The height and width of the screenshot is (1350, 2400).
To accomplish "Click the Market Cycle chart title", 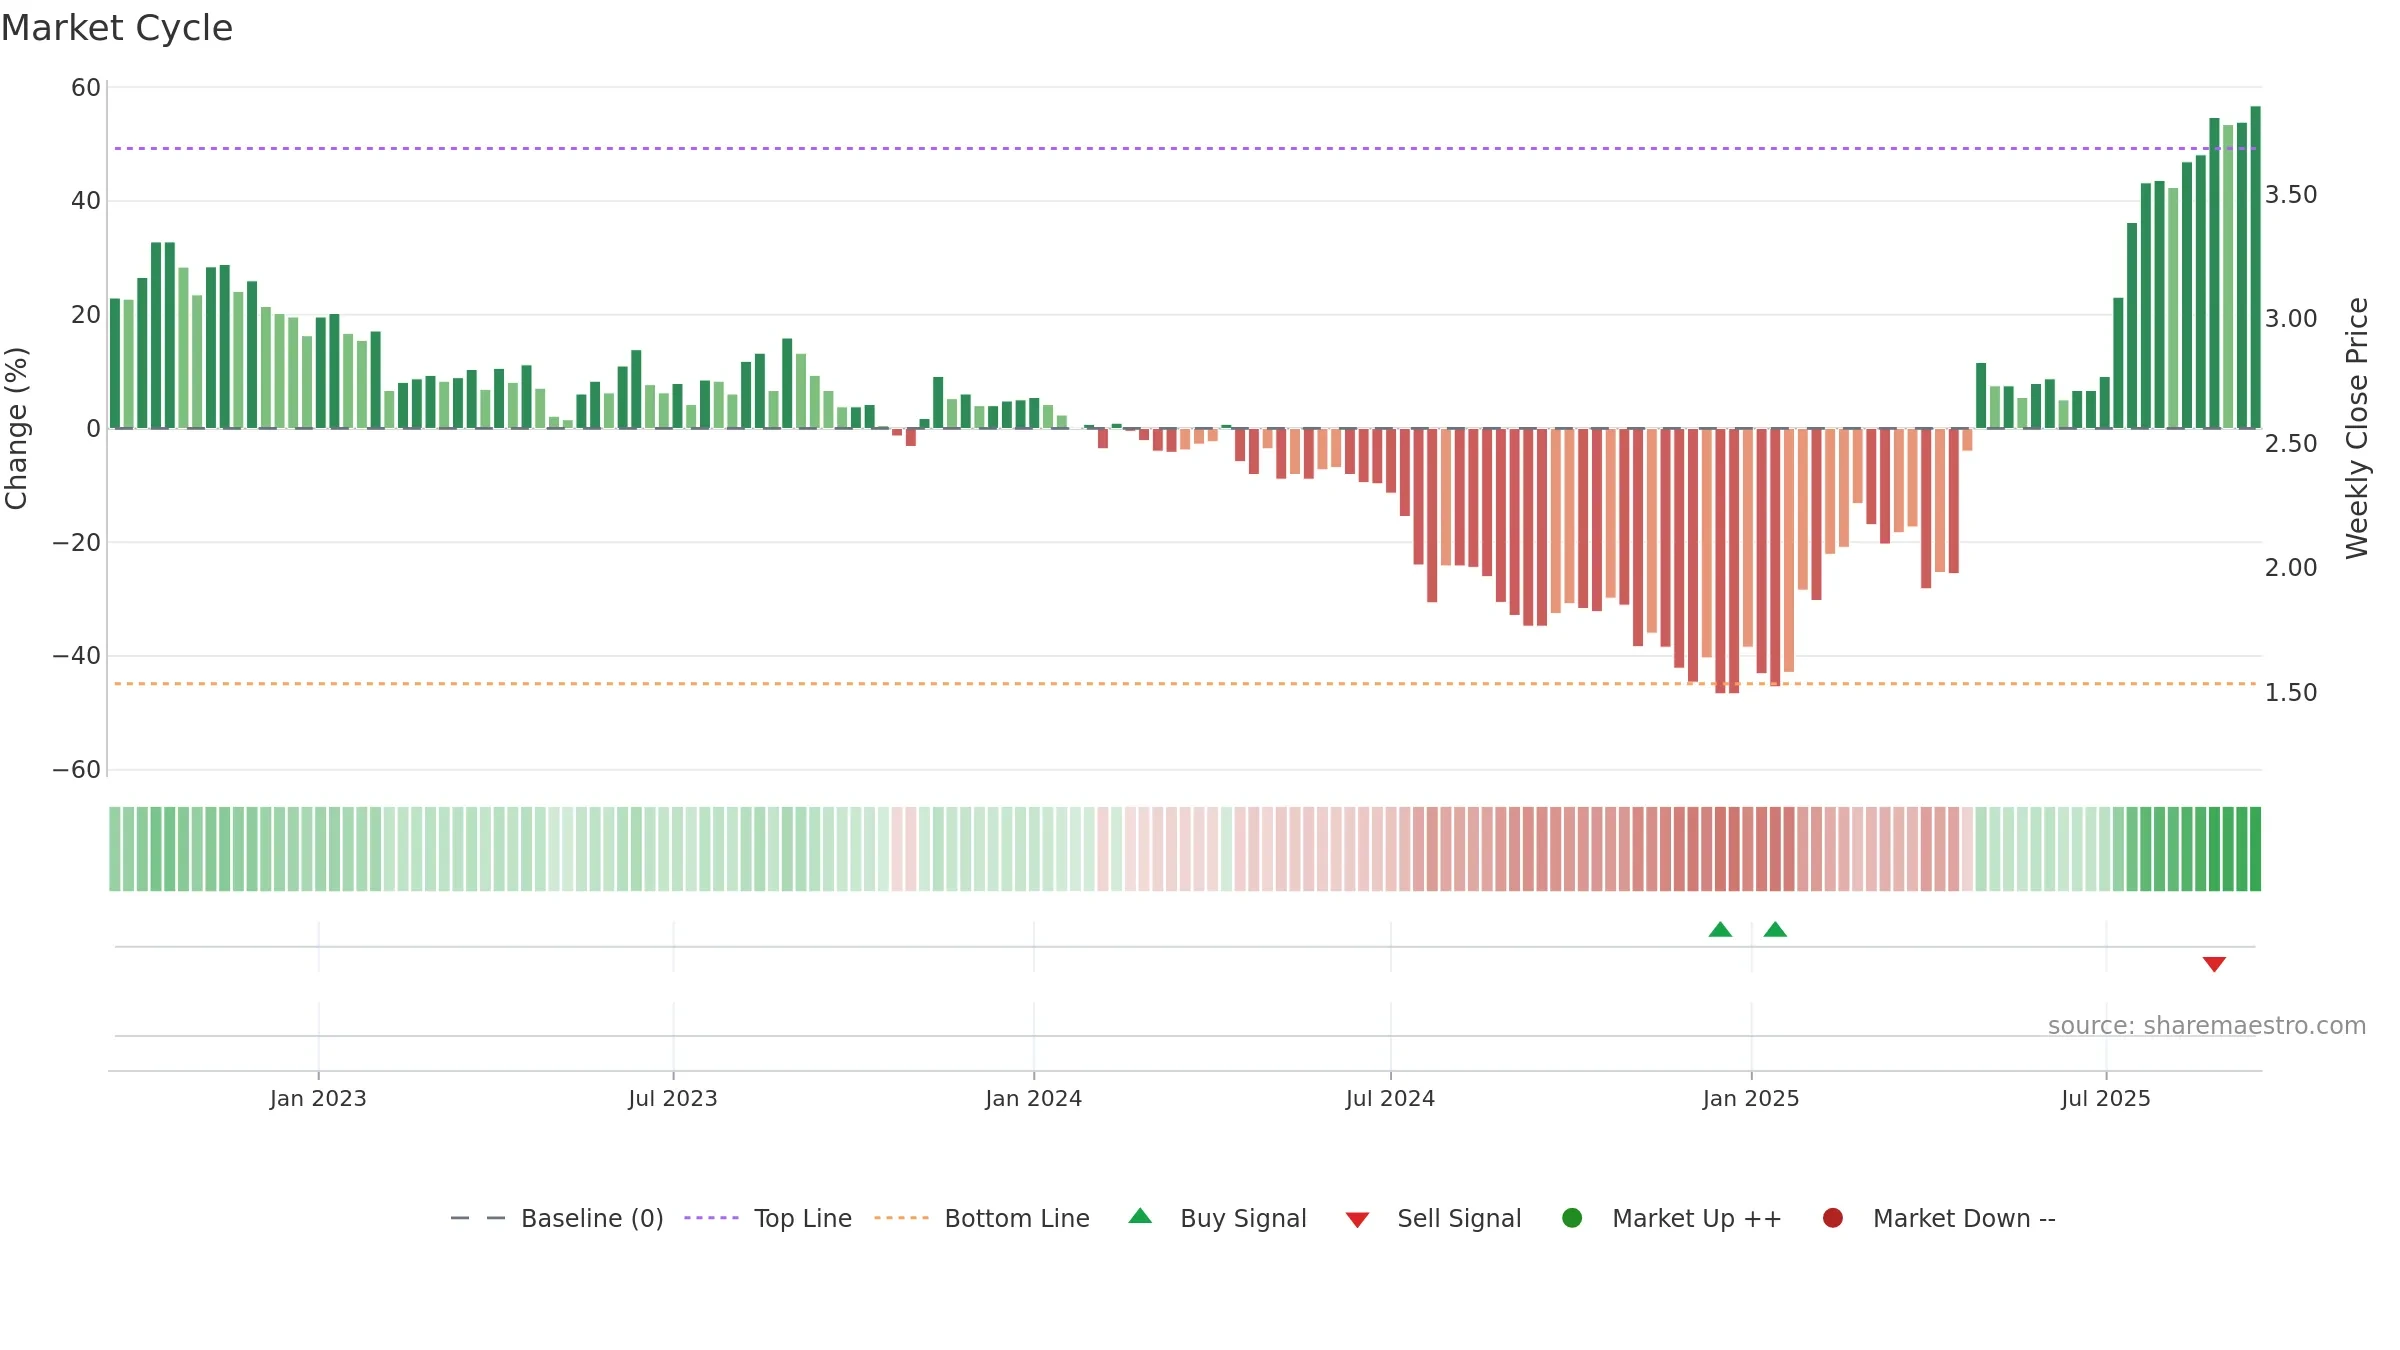I will tap(117, 28).
